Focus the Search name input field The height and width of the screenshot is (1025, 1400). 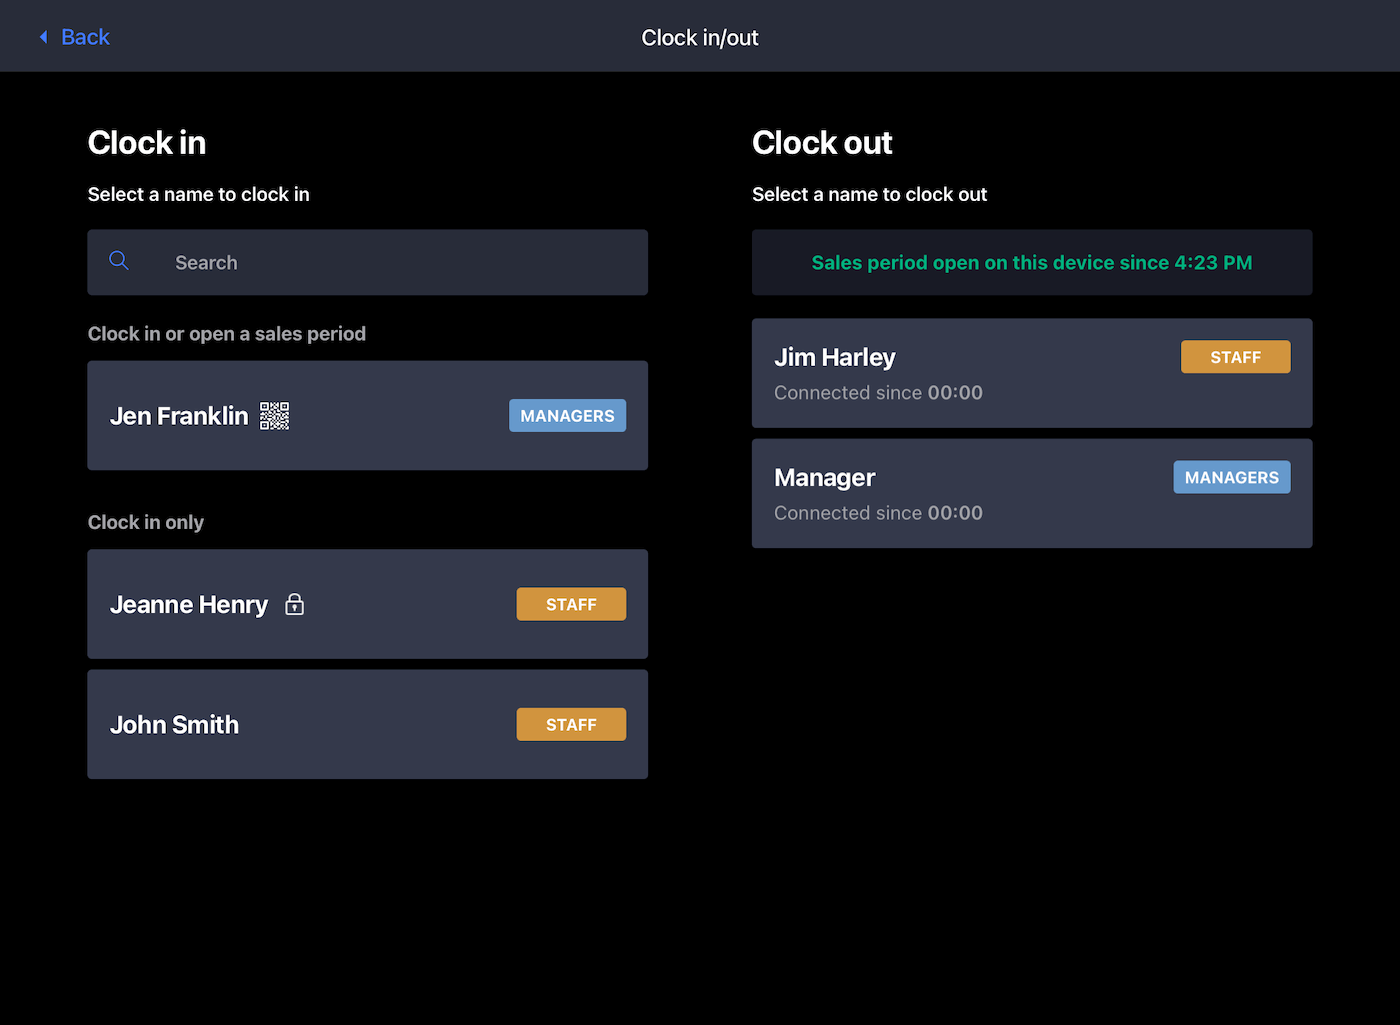coord(400,262)
